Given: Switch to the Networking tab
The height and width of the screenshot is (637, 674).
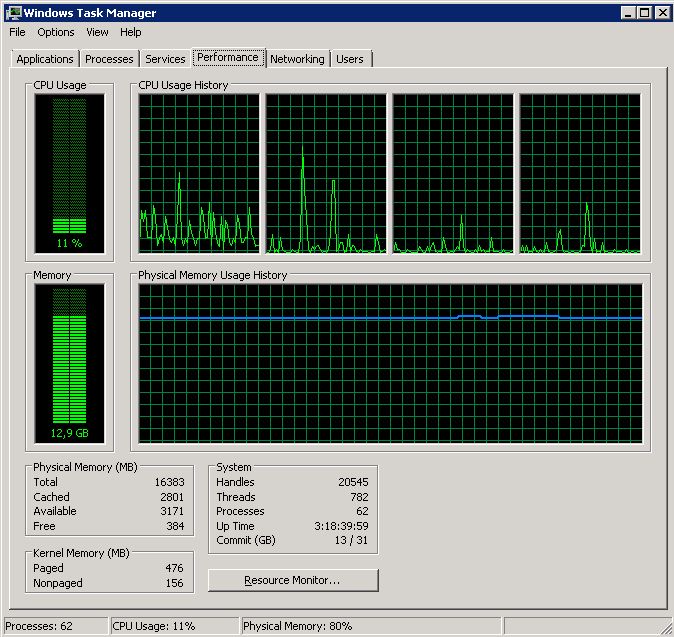Looking at the screenshot, I should click(297, 59).
